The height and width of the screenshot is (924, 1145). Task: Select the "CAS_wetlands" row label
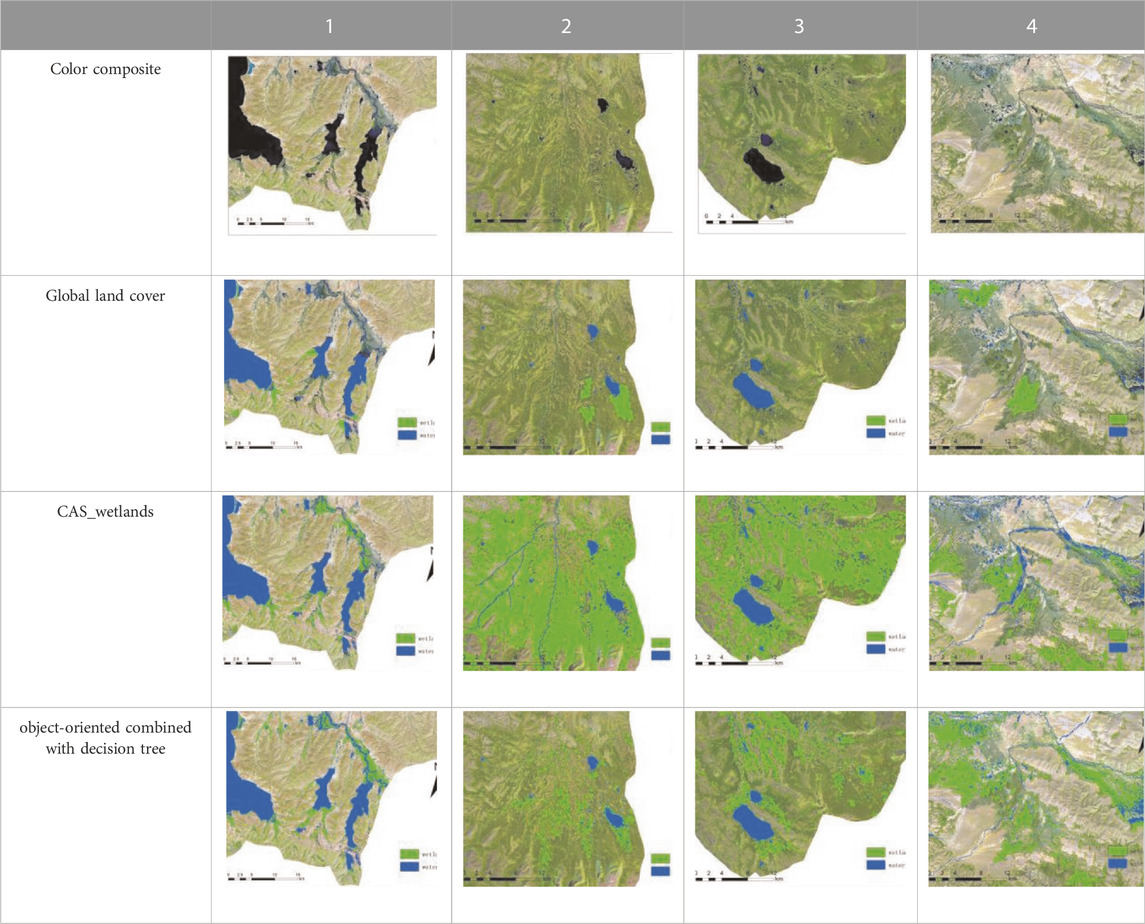[x=105, y=511]
